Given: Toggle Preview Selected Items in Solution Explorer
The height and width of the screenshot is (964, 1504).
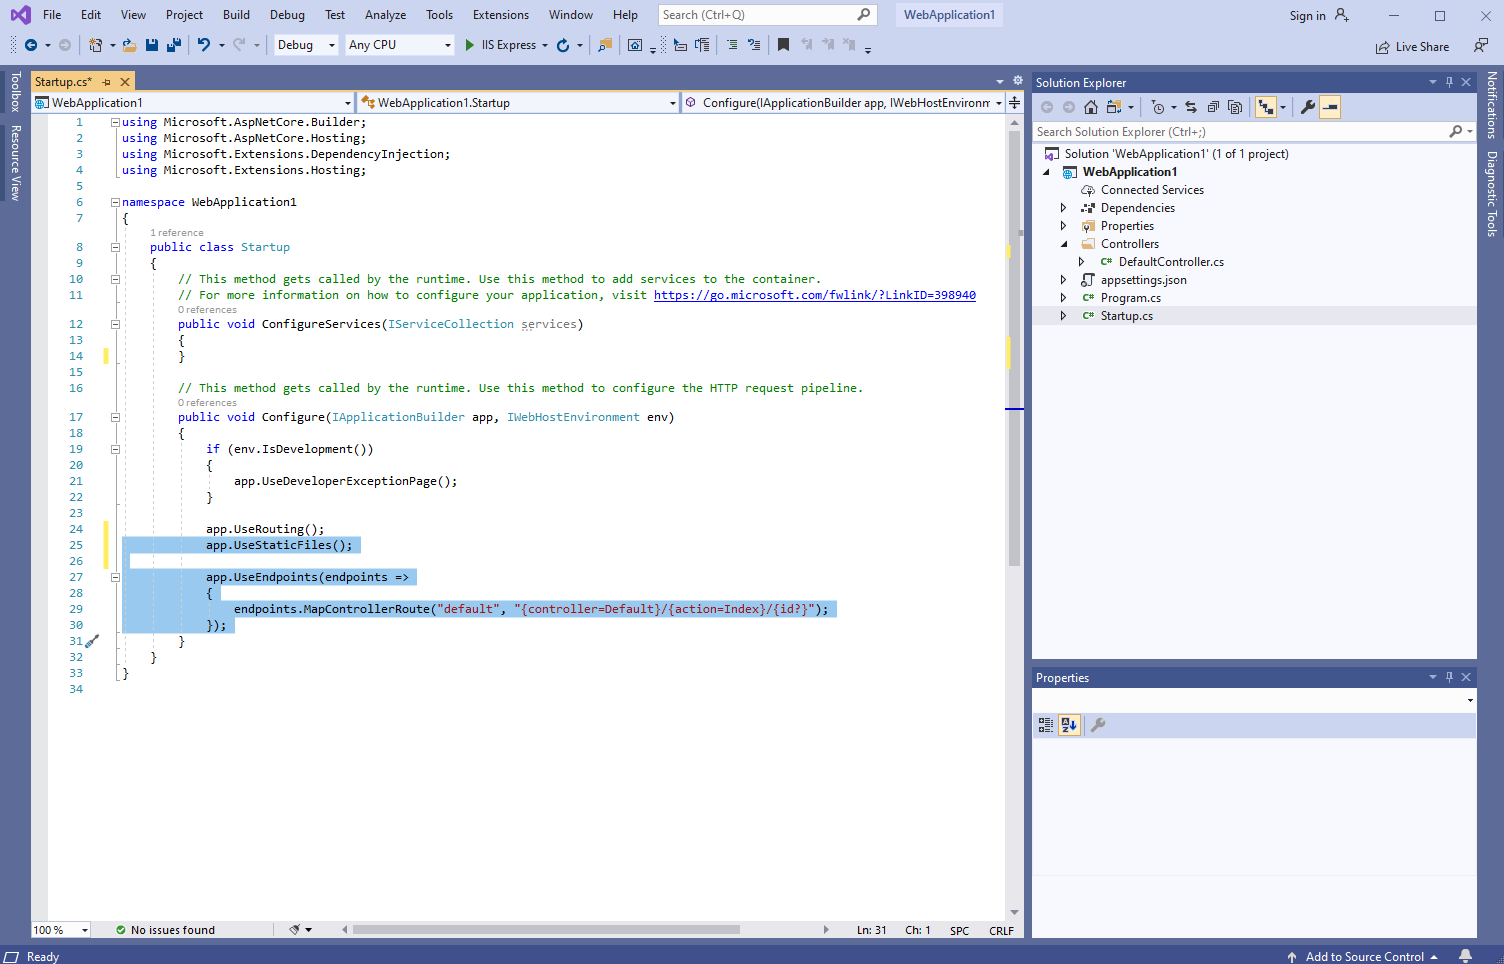Looking at the screenshot, I should [x=1330, y=107].
